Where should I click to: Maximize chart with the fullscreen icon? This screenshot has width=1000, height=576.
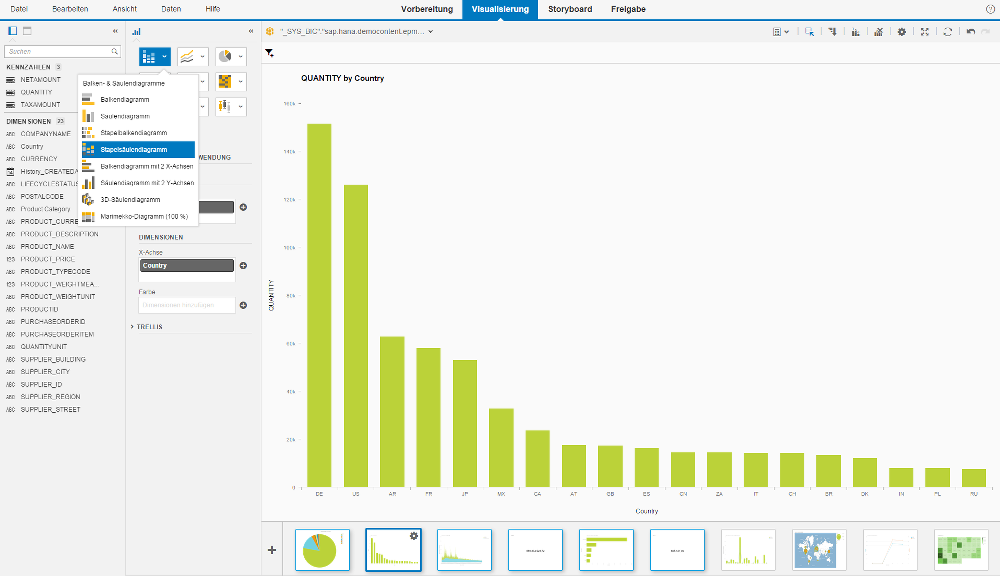(x=925, y=32)
